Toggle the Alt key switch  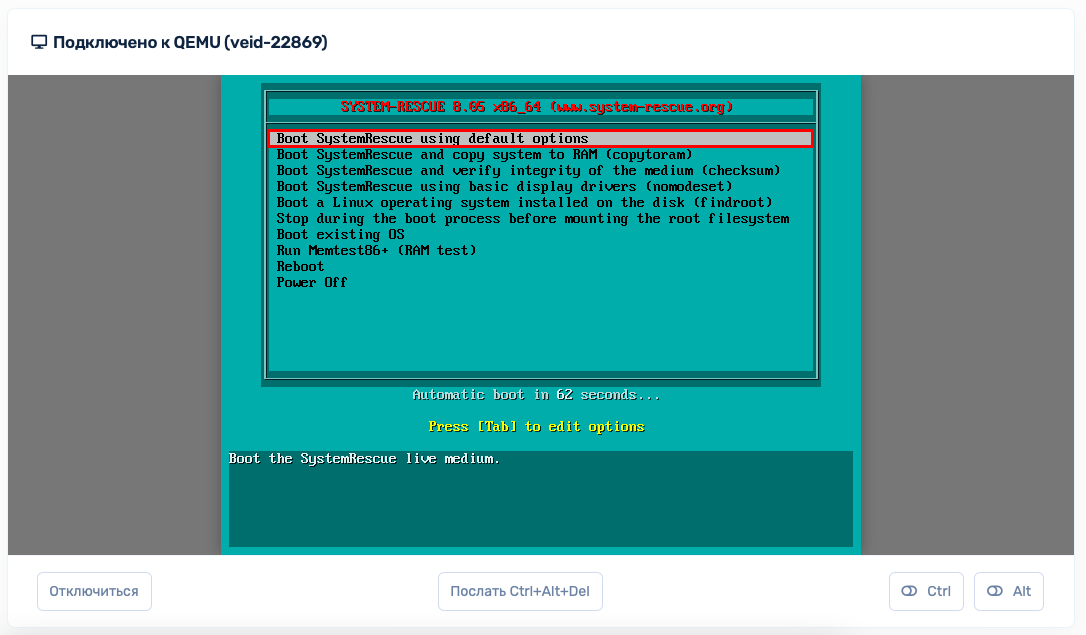pos(1008,591)
